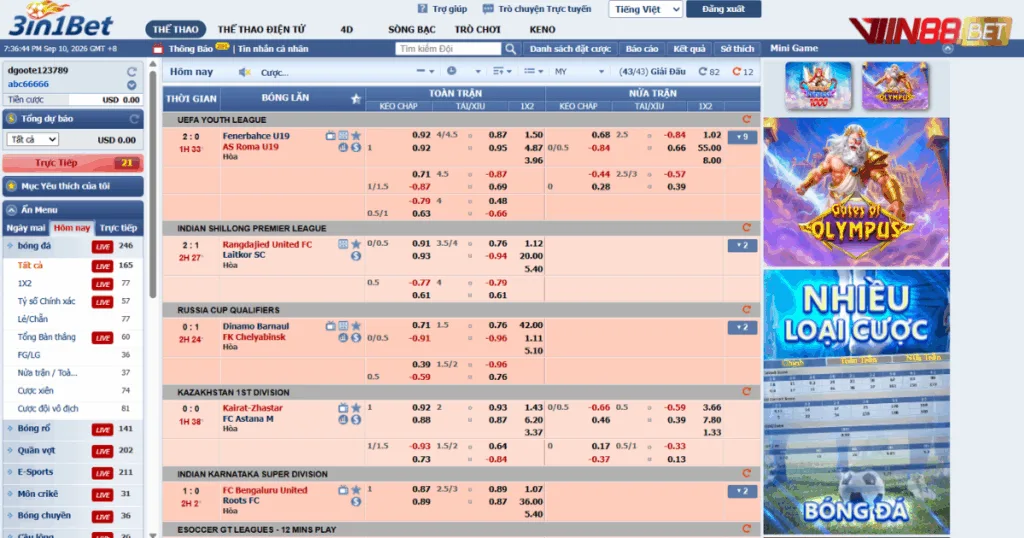Open the MY odds-type dropdown
The image size is (1024, 538).
click(579, 72)
